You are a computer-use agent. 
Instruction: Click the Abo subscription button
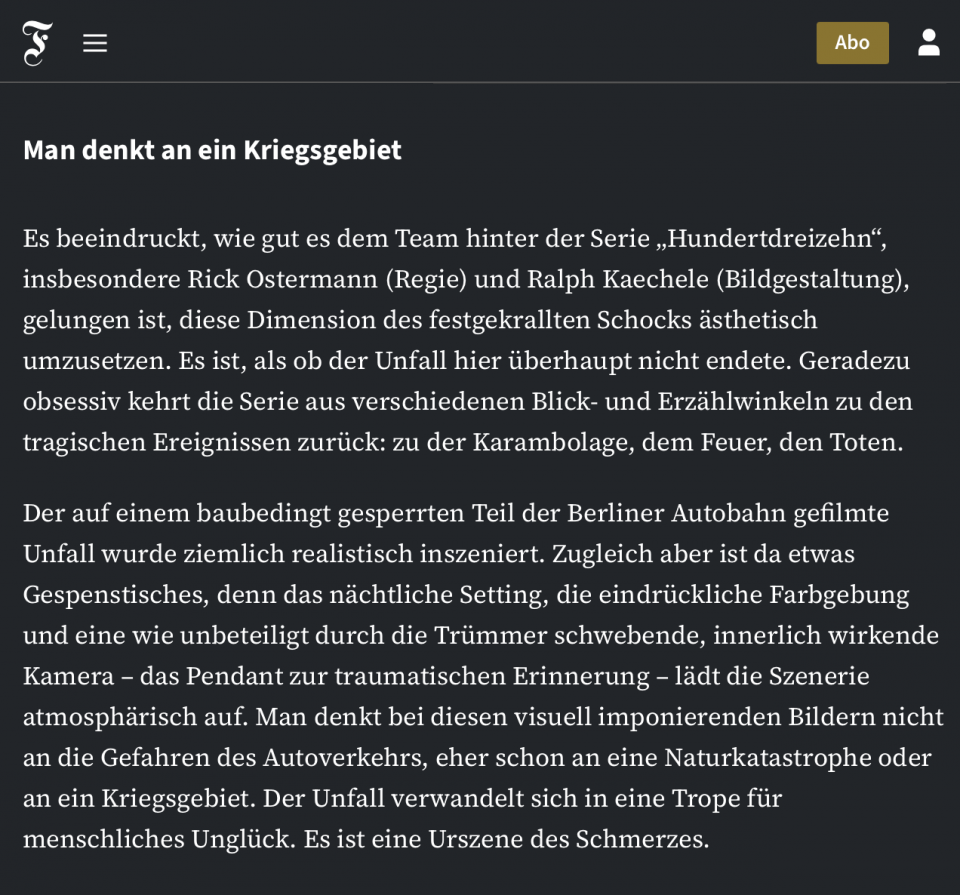[x=852, y=42]
